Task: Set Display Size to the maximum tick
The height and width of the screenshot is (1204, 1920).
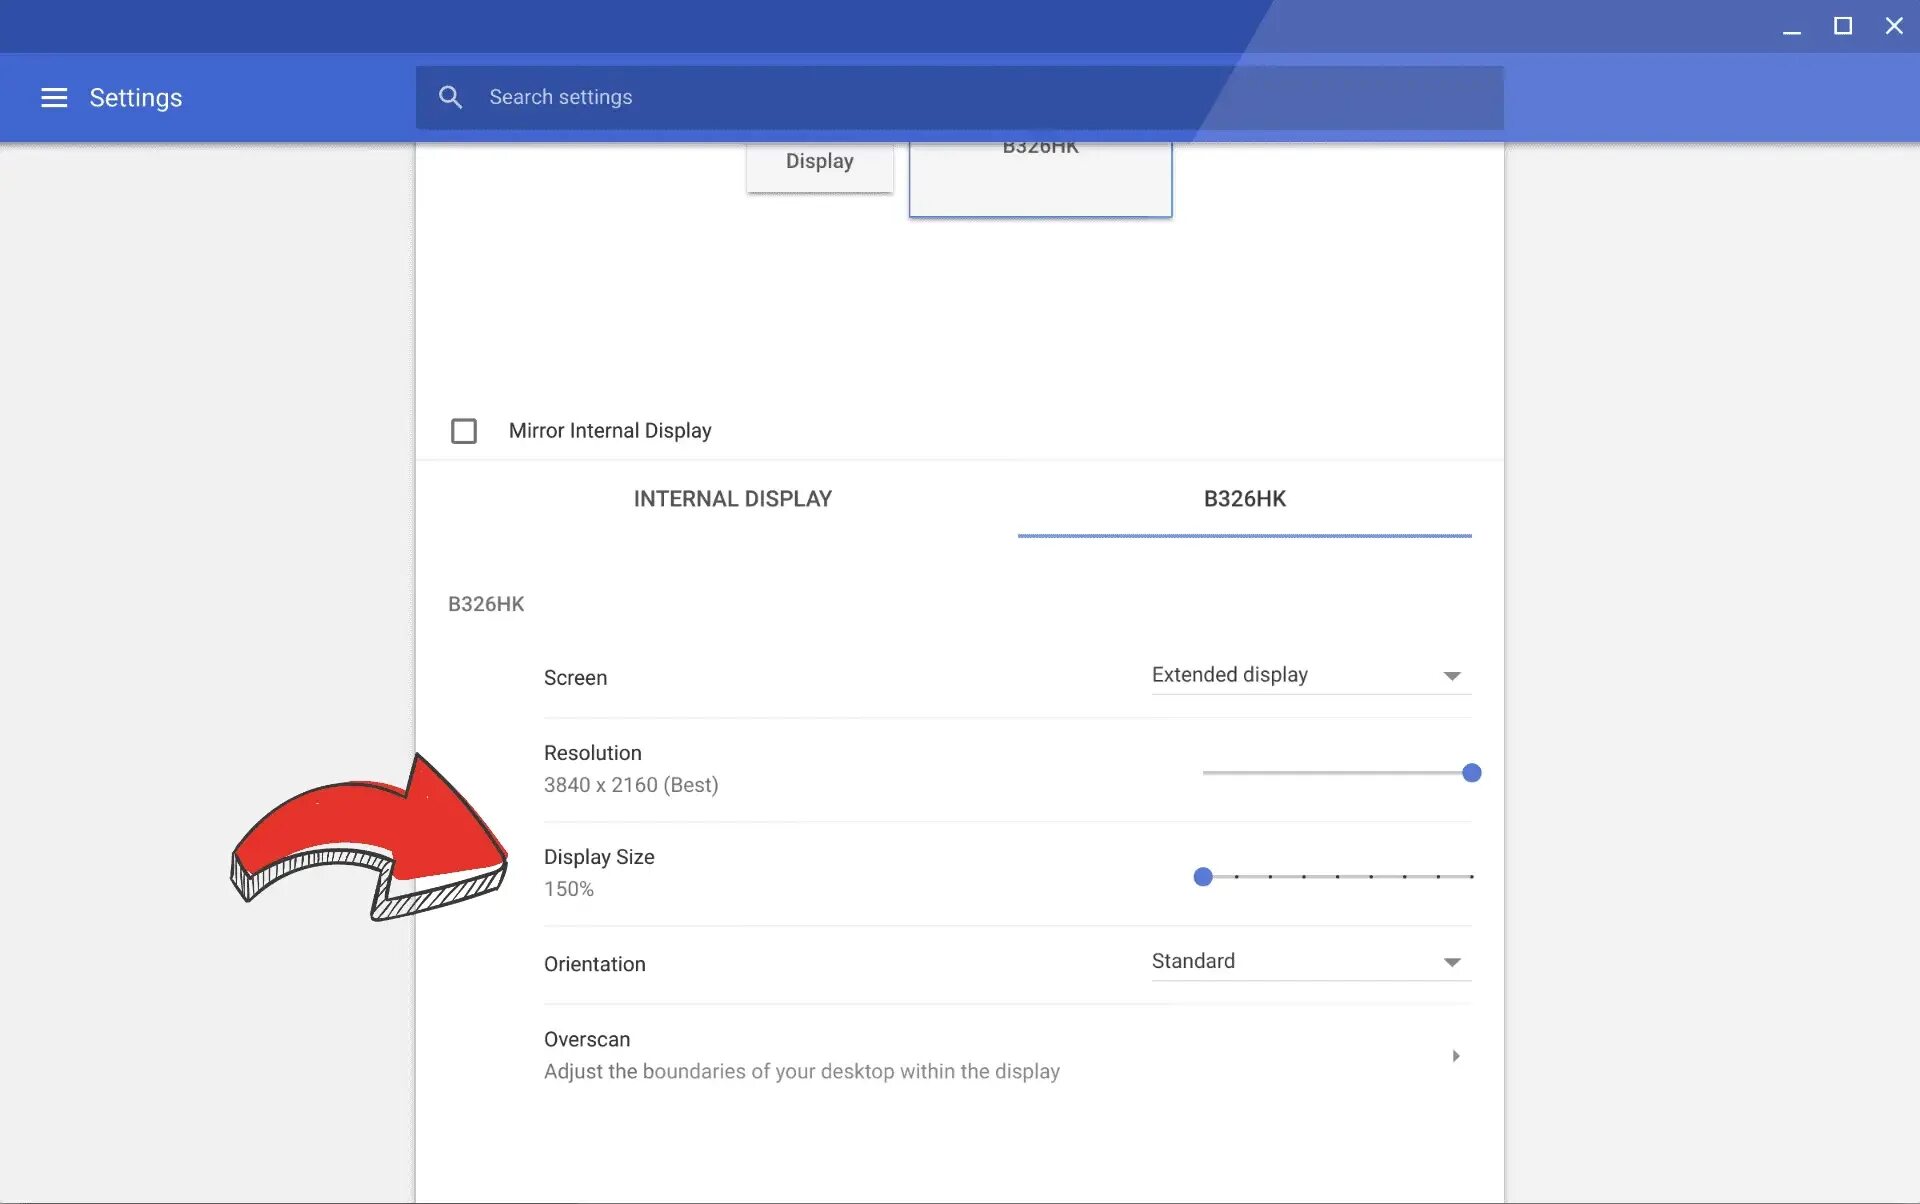Action: 1471,877
